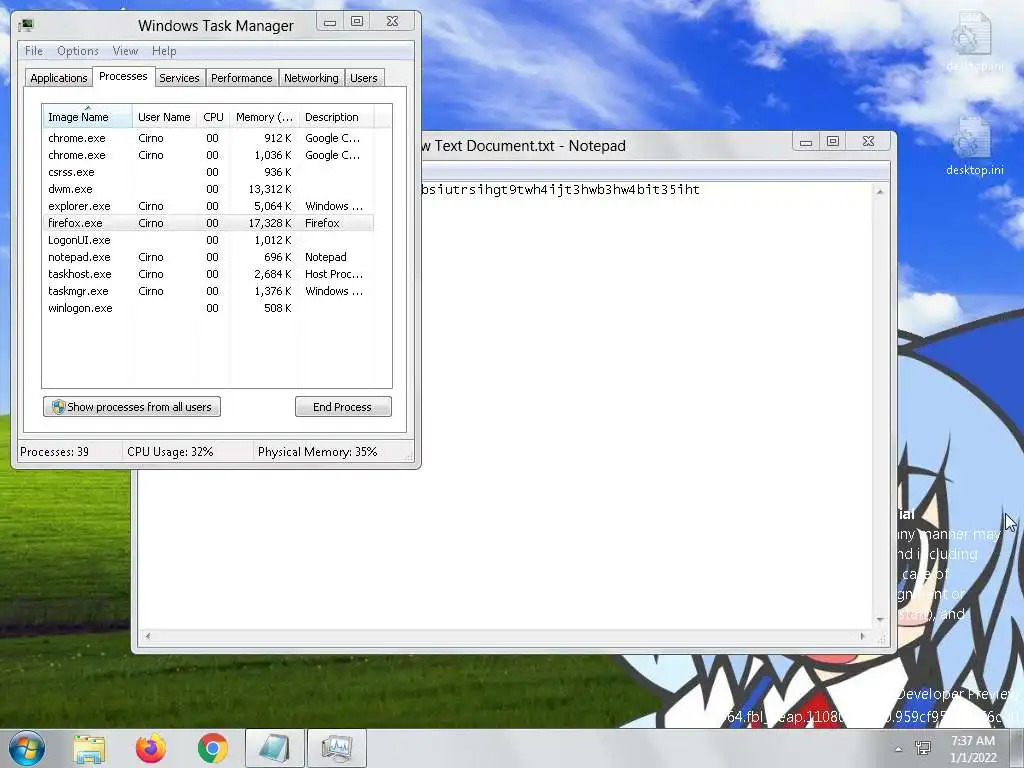Click Show processes from all users
Image resolution: width=1024 pixels, height=768 pixels.
pyautogui.click(x=132, y=407)
